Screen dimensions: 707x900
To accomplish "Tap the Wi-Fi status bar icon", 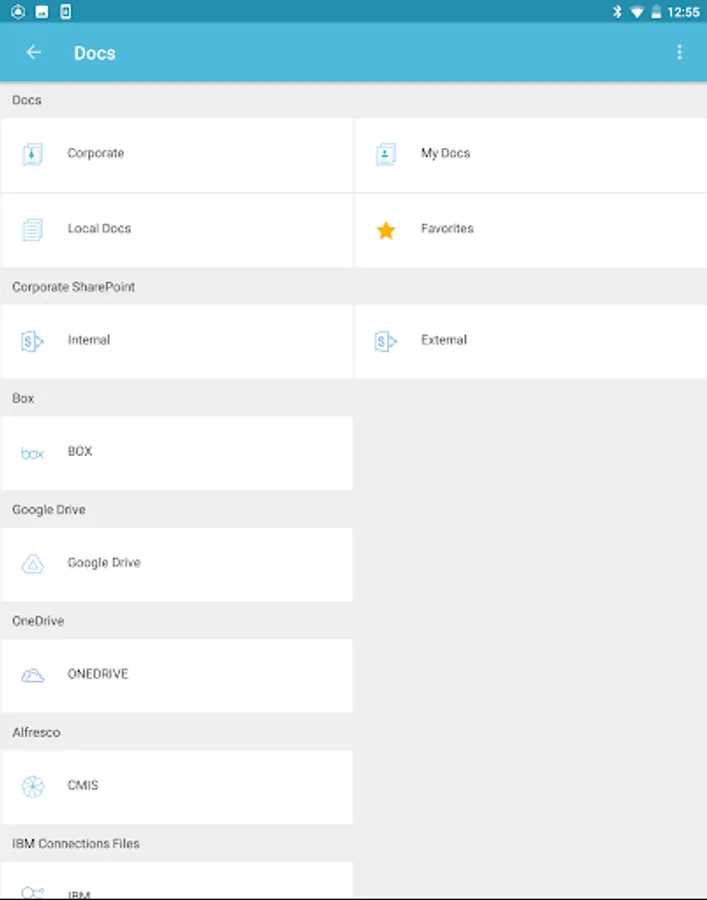I will (636, 12).
